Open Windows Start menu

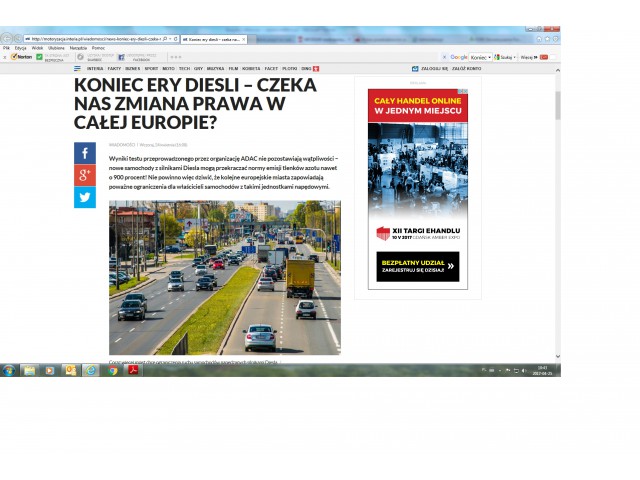tap(9, 370)
